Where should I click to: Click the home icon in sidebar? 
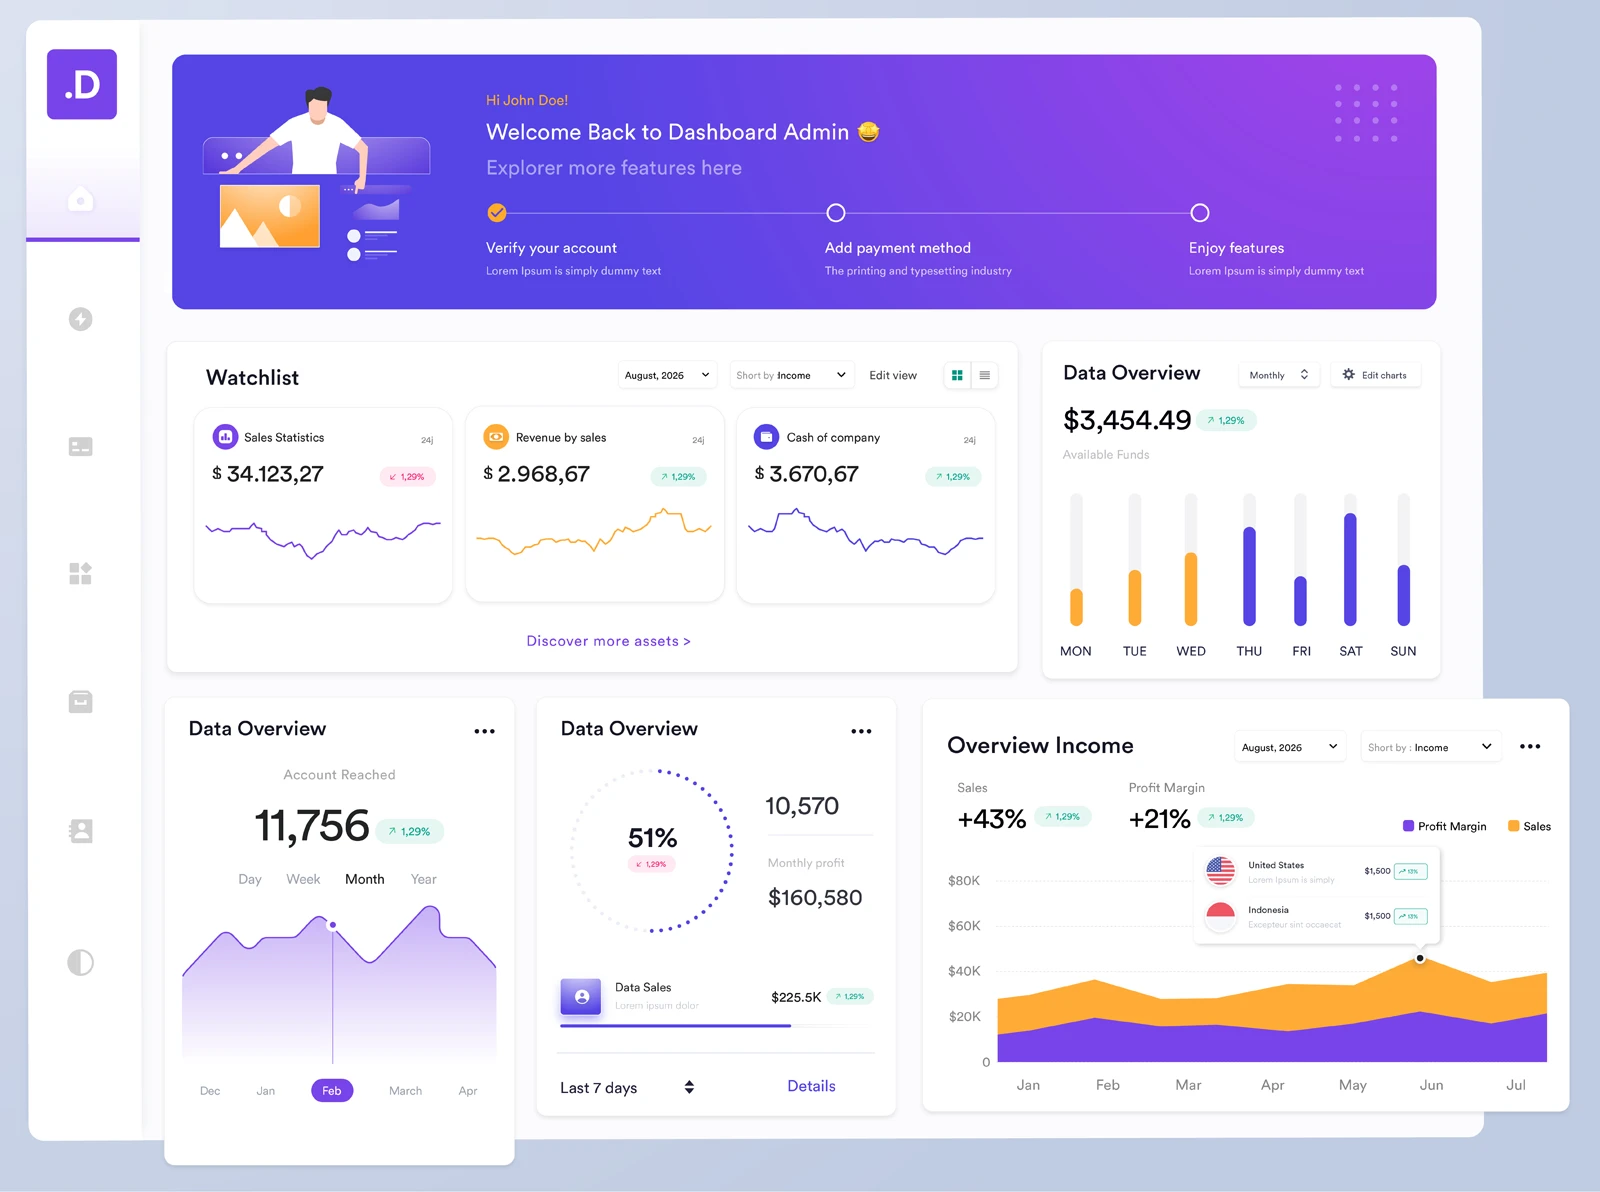[x=81, y=200]
